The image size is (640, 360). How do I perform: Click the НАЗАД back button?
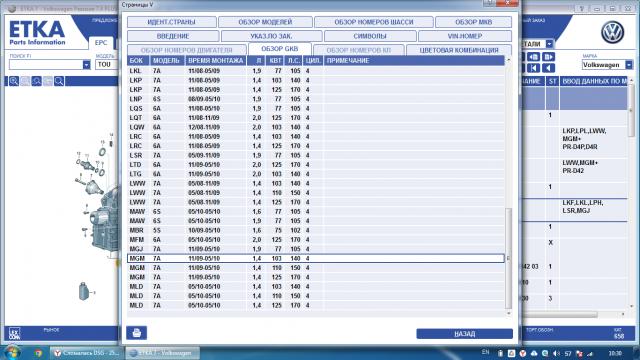coord(464,334)
